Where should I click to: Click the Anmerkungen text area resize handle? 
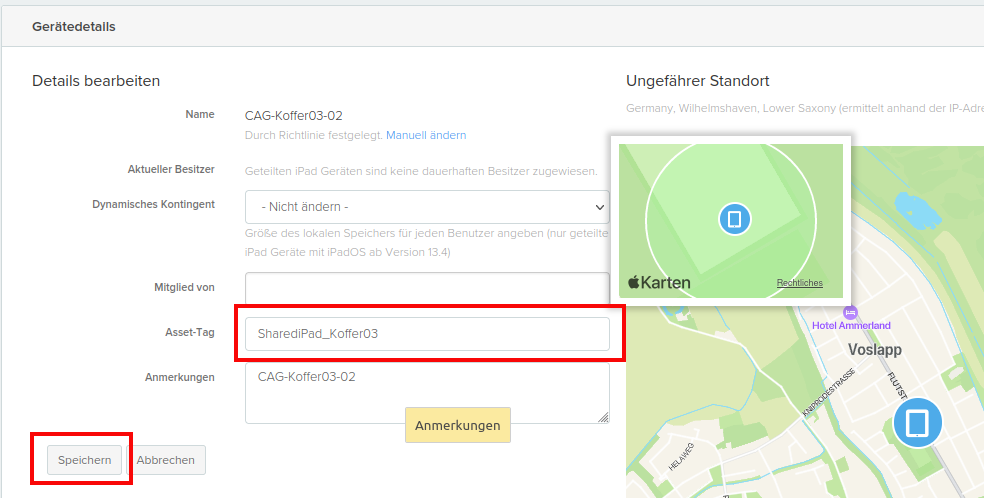603,417
